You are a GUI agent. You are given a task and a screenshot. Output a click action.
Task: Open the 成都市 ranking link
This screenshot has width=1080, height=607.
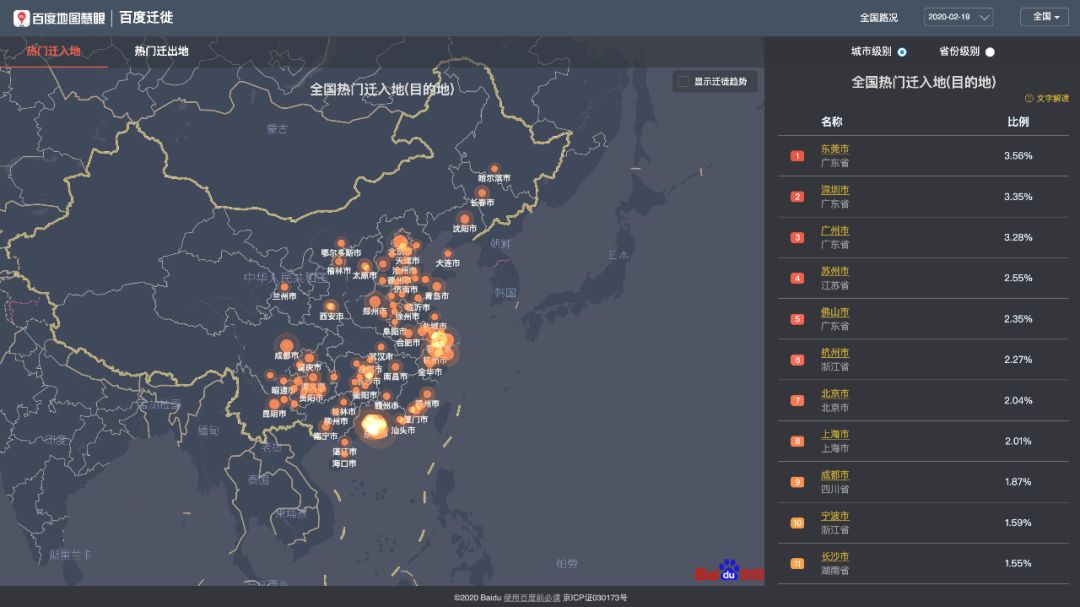tap(835, 475)
